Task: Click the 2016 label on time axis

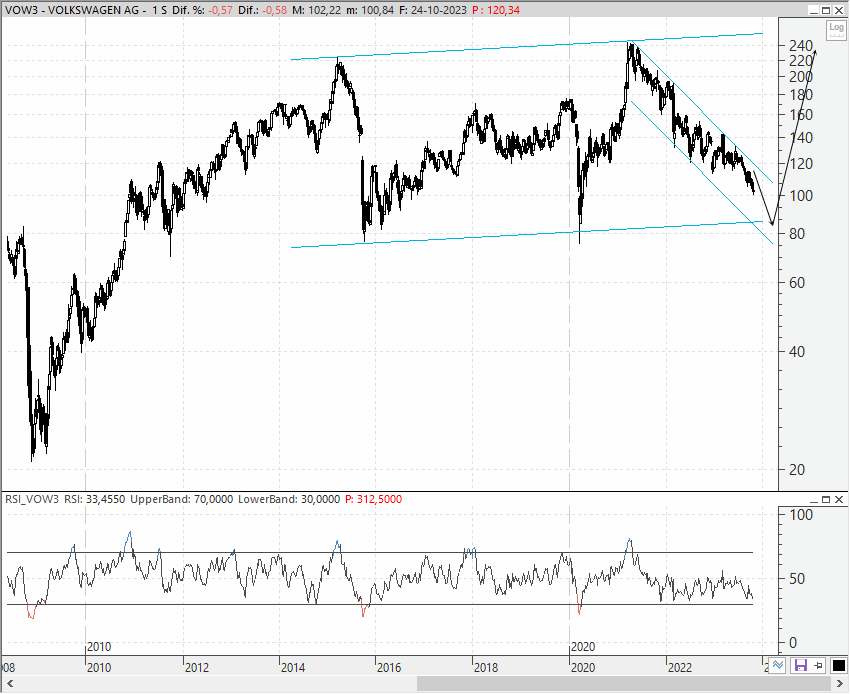Action: pos(389,667)
